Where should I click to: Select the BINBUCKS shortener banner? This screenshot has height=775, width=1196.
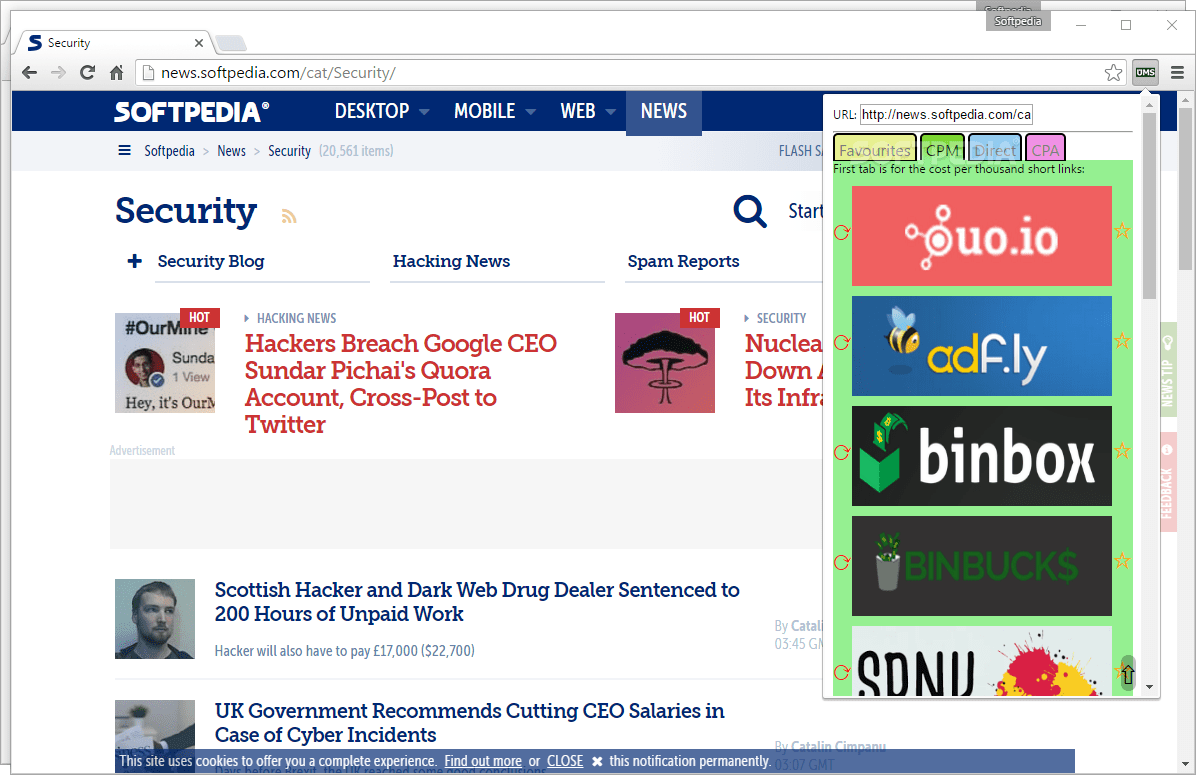click(982, 565)
